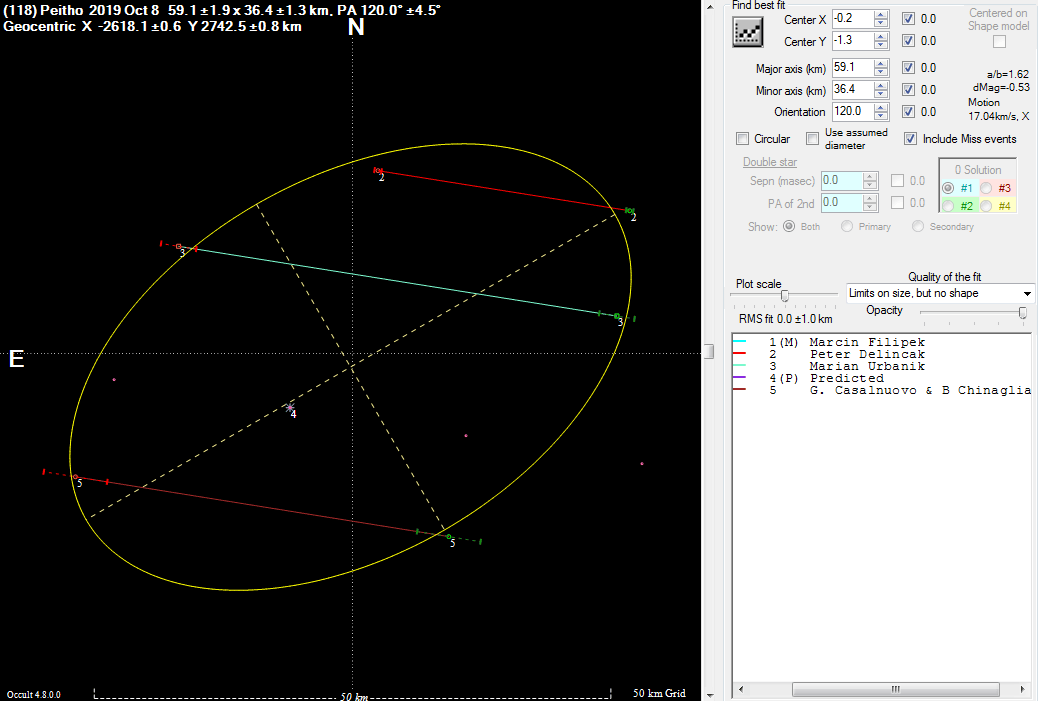Click the "0 Solution" label
The image size is (1038, 701).
[978, 170]
